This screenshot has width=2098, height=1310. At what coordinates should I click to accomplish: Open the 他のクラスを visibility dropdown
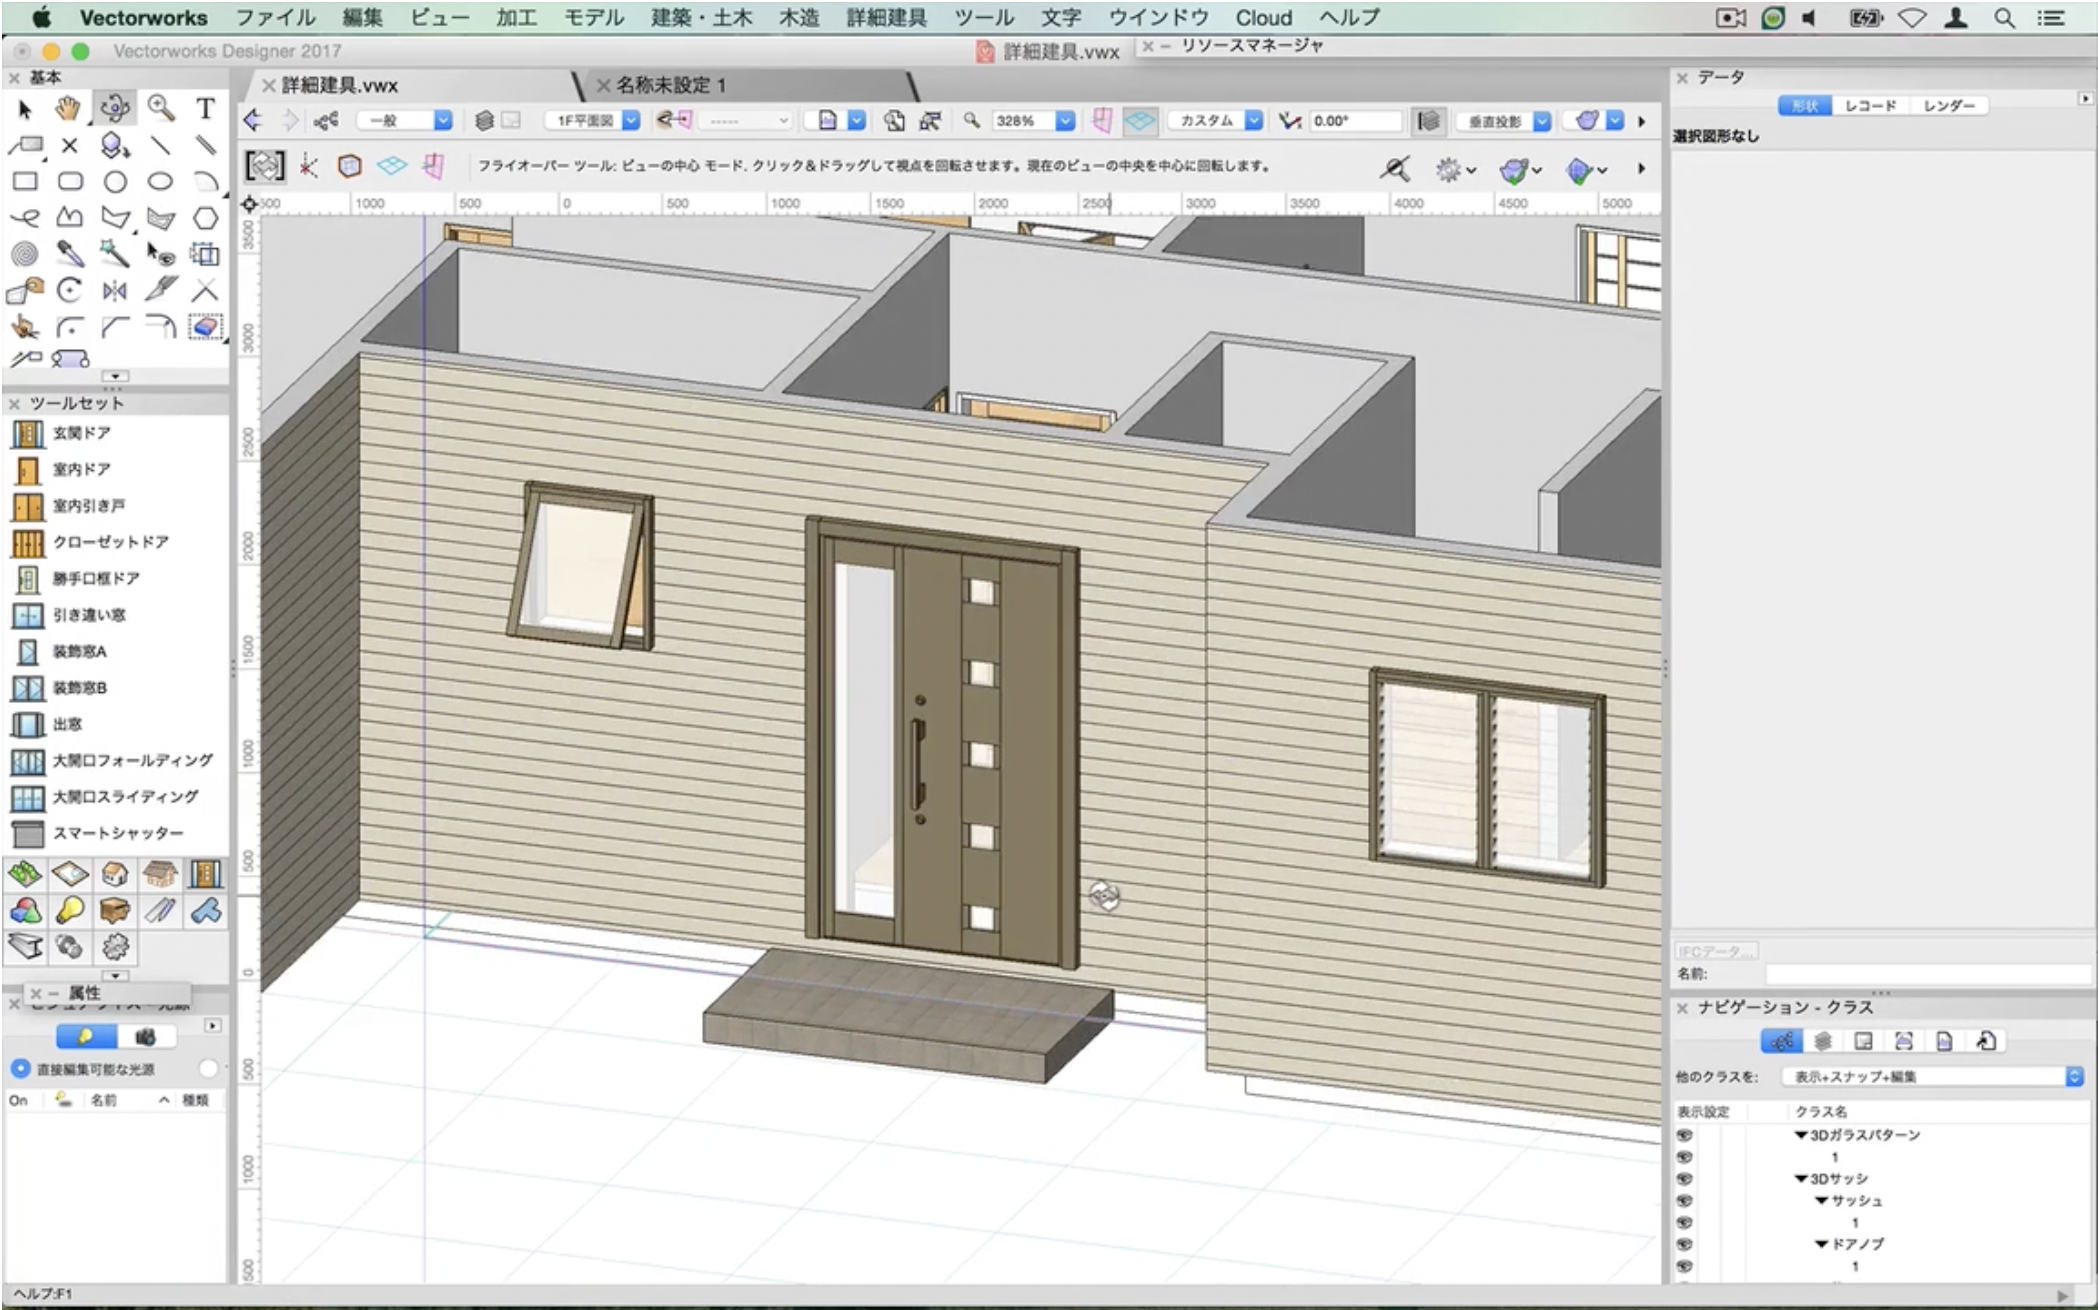pyautogui.click(x=1933, y=1077)
